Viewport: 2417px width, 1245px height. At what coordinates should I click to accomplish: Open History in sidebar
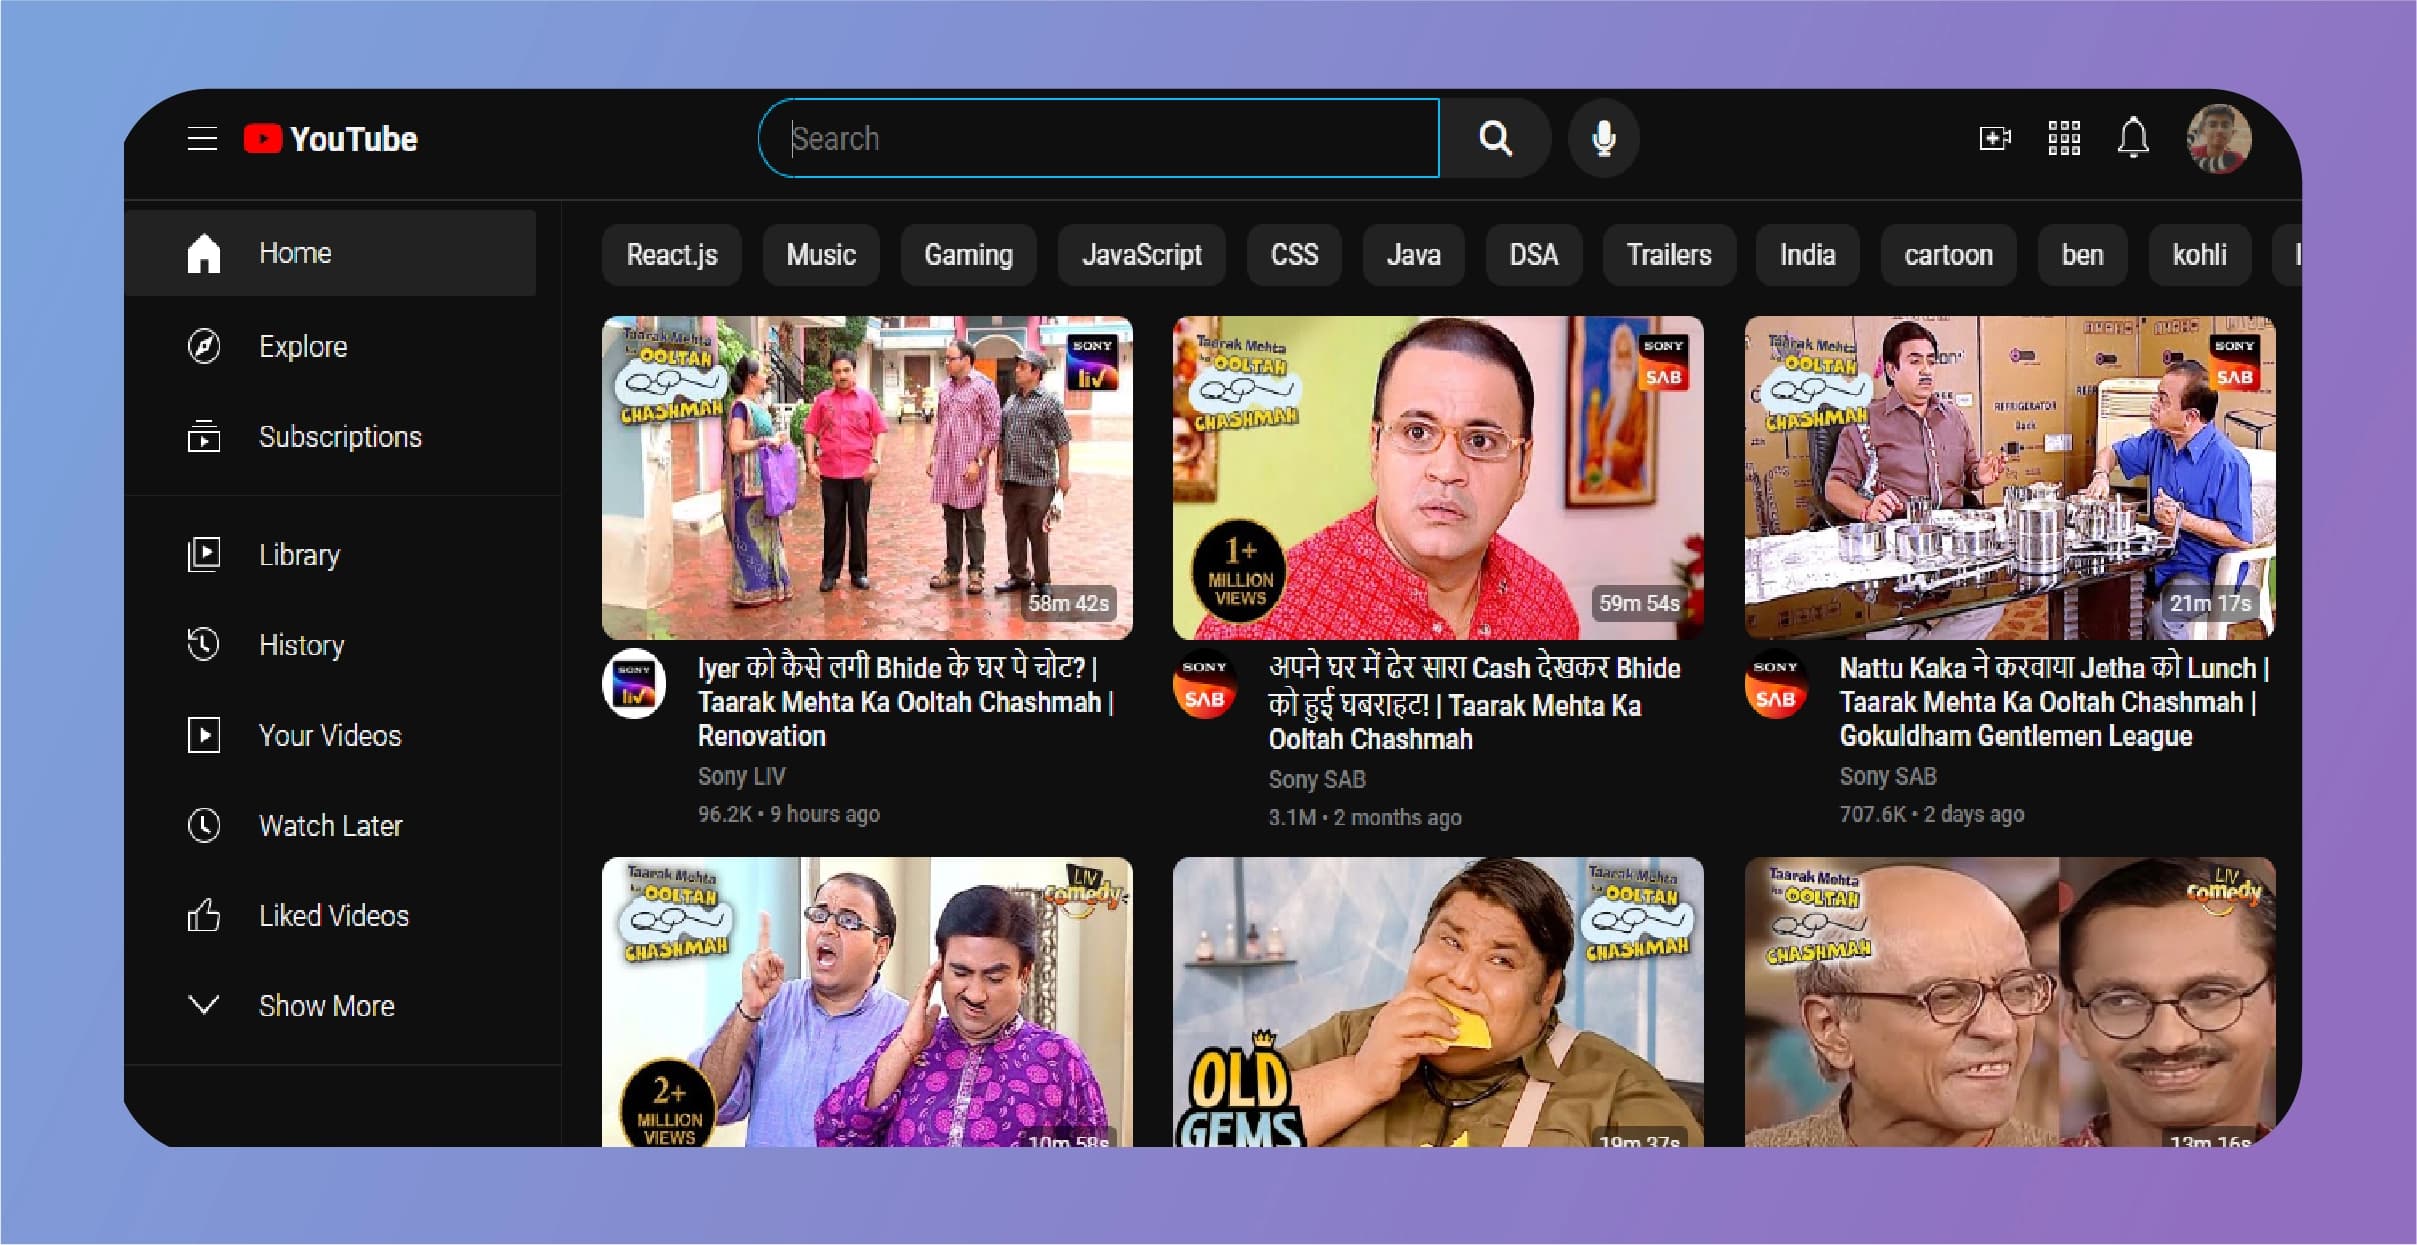coord(330,644)
